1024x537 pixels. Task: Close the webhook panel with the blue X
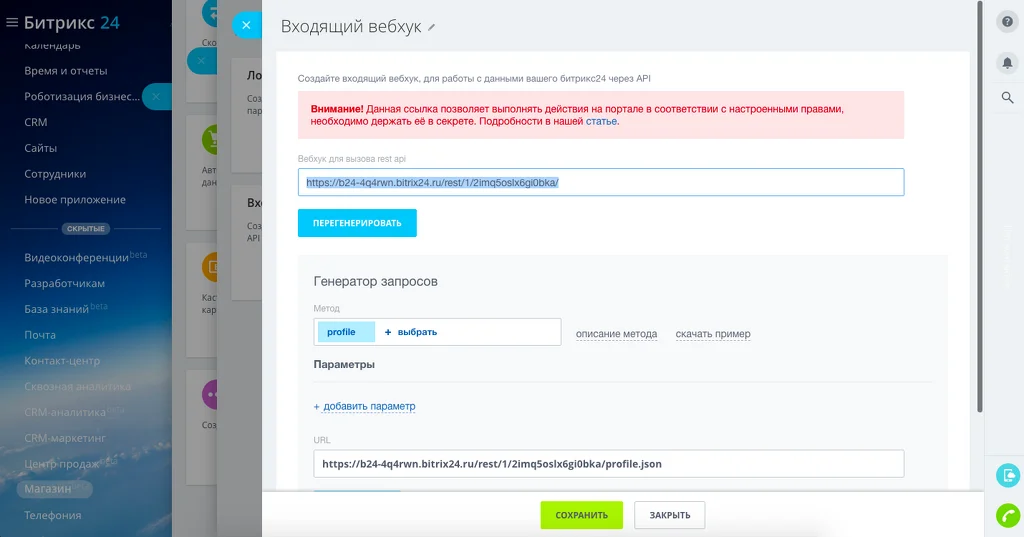pyautogui.click(x=246, y=25)
